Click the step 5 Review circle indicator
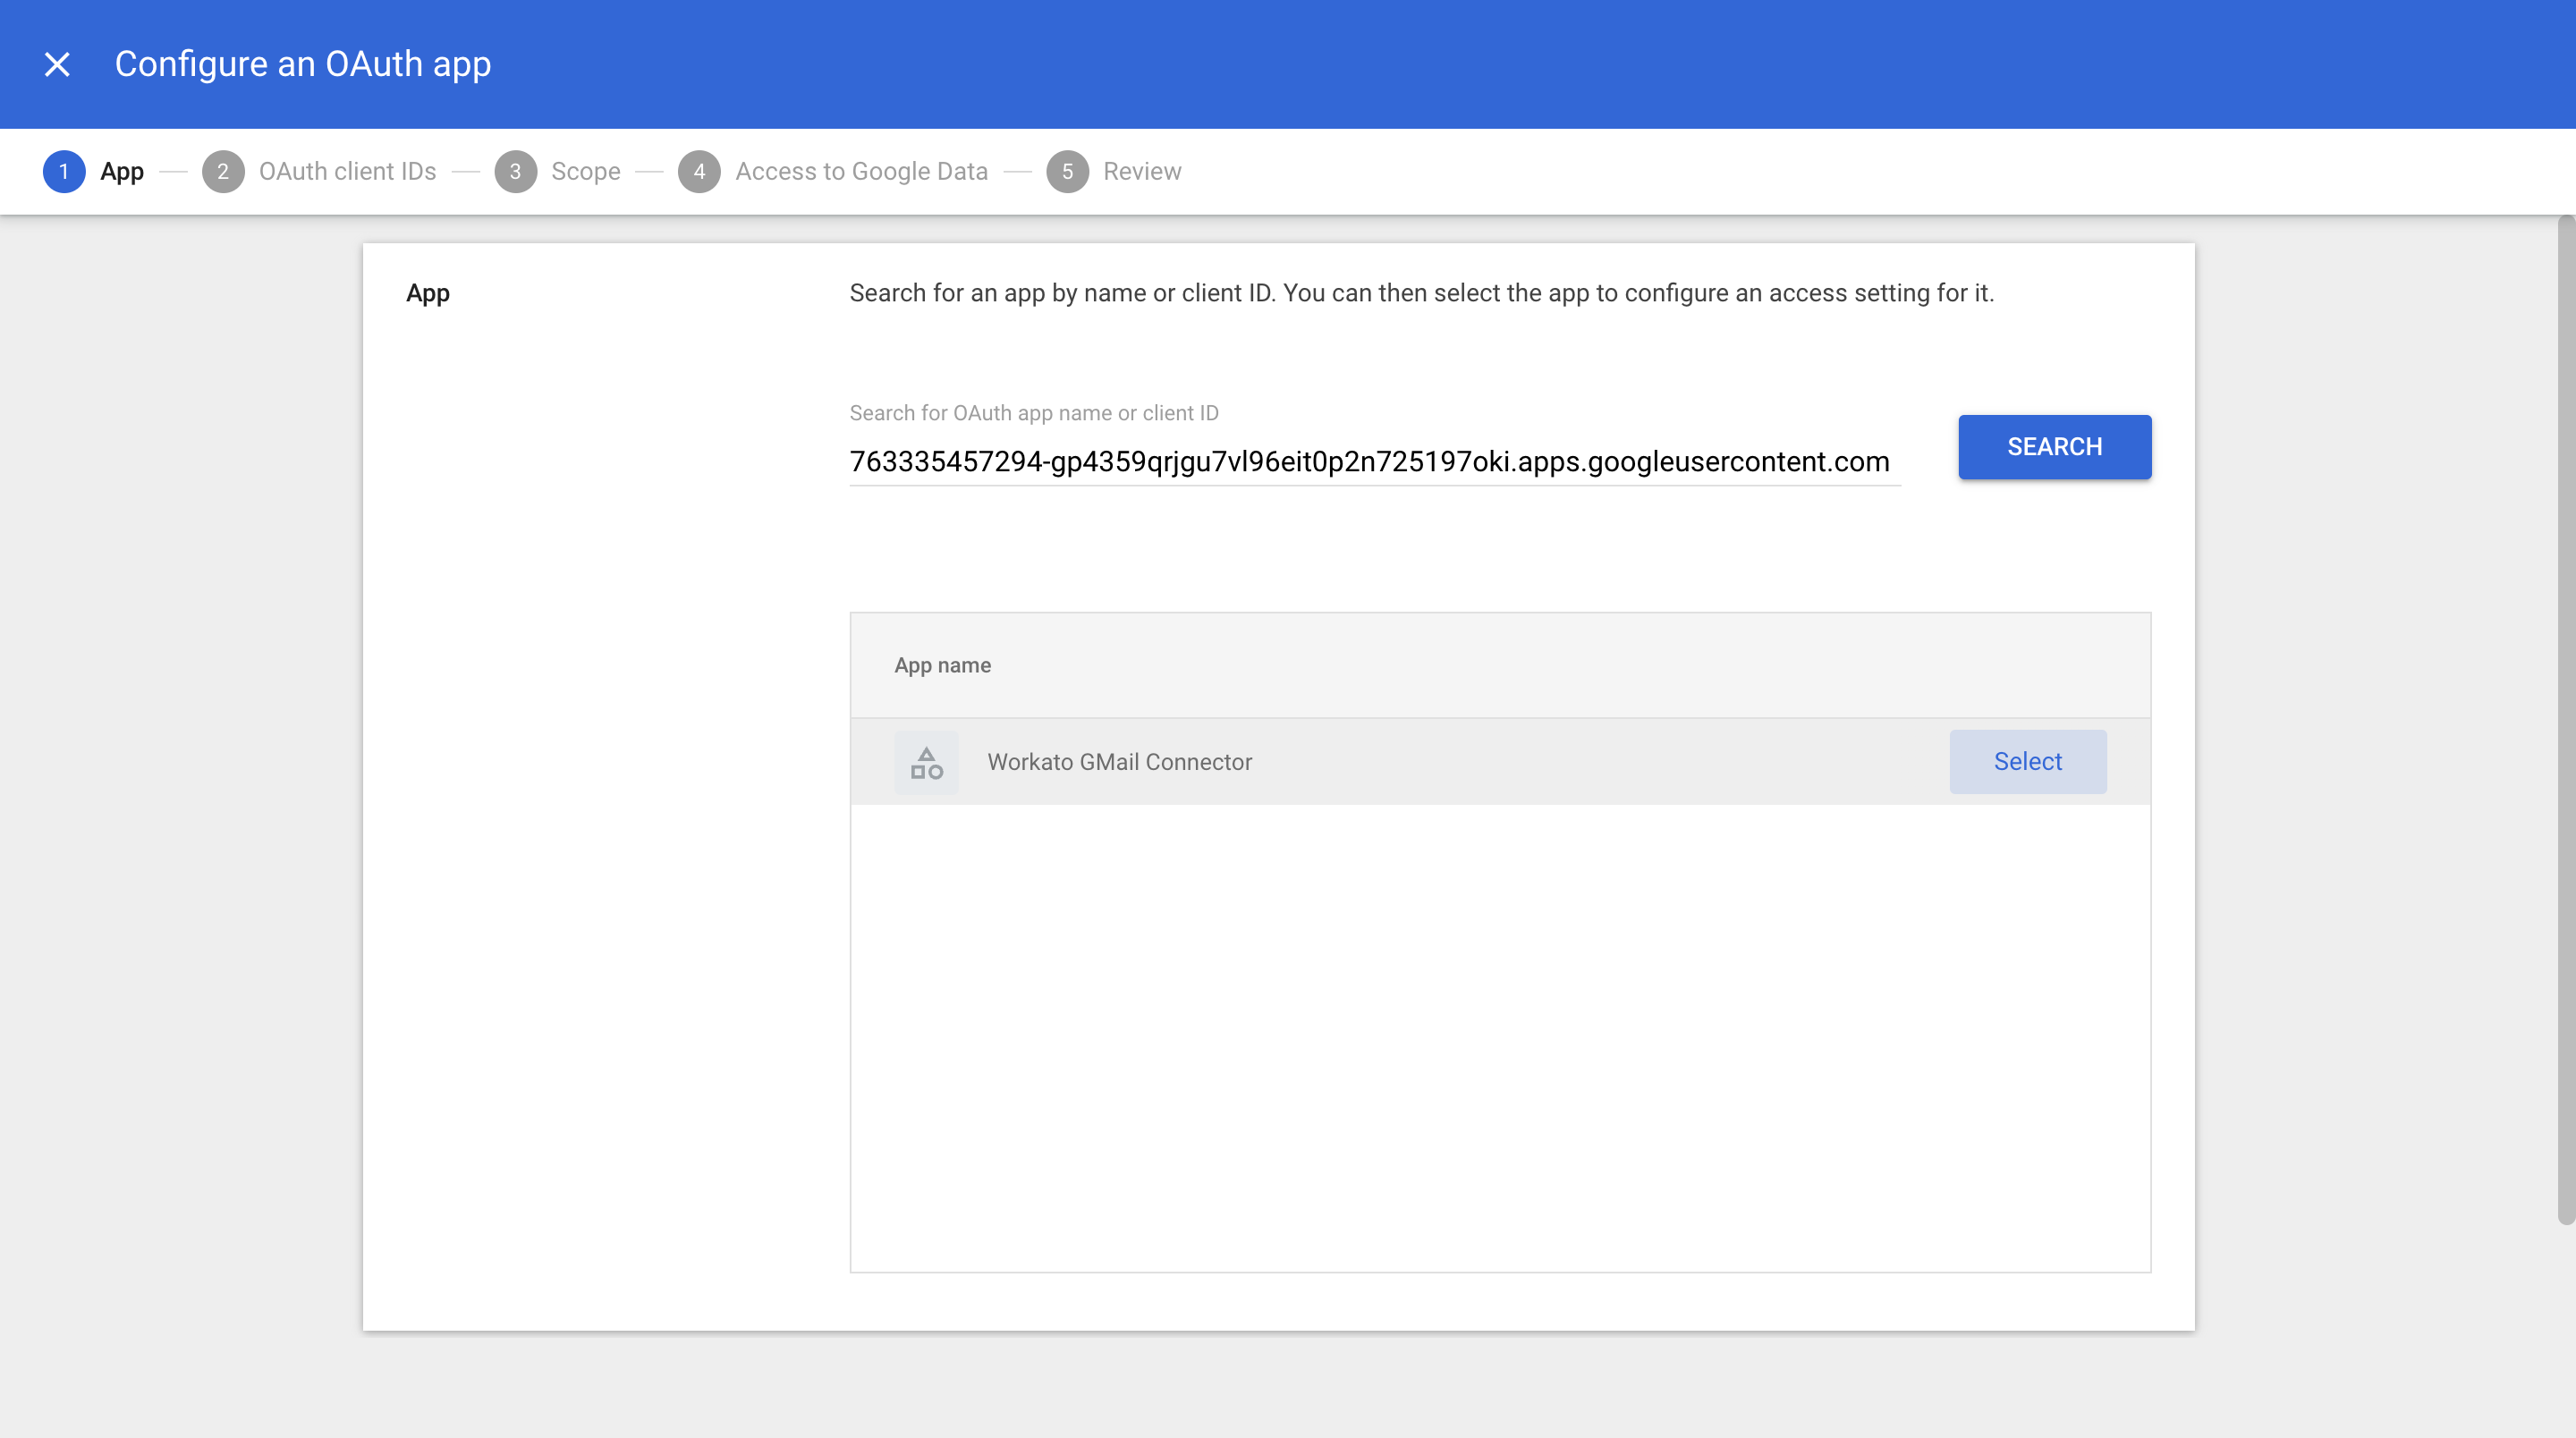 [1069, 172]
